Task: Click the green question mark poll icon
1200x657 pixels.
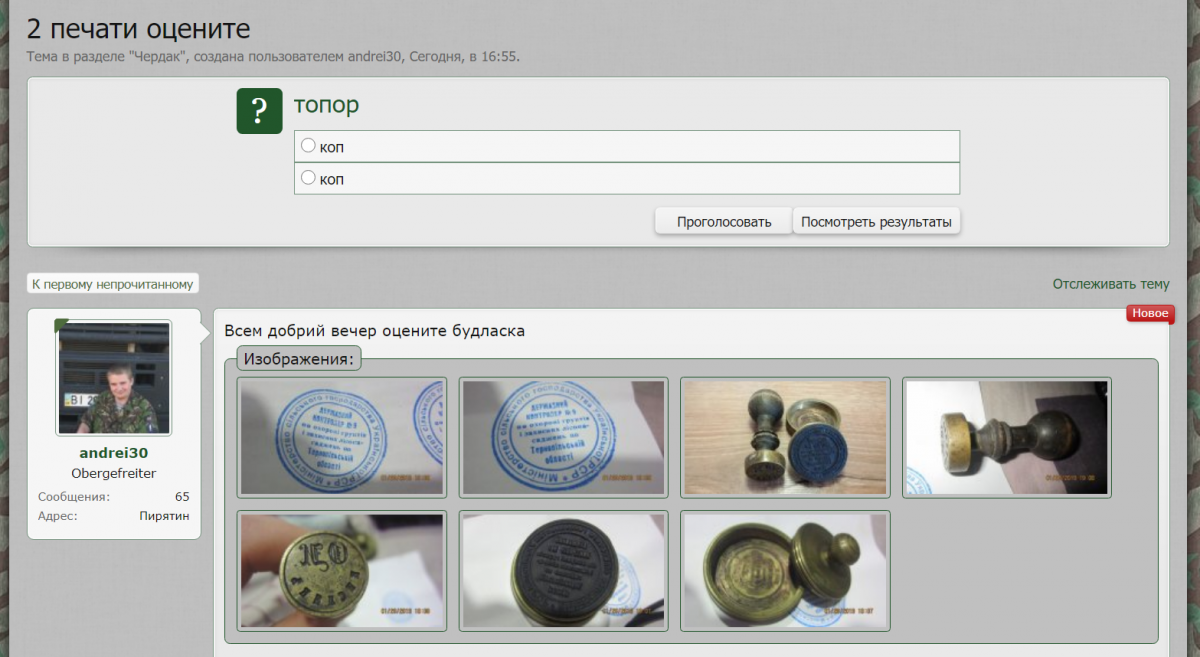Action: [x=259, y=111]
